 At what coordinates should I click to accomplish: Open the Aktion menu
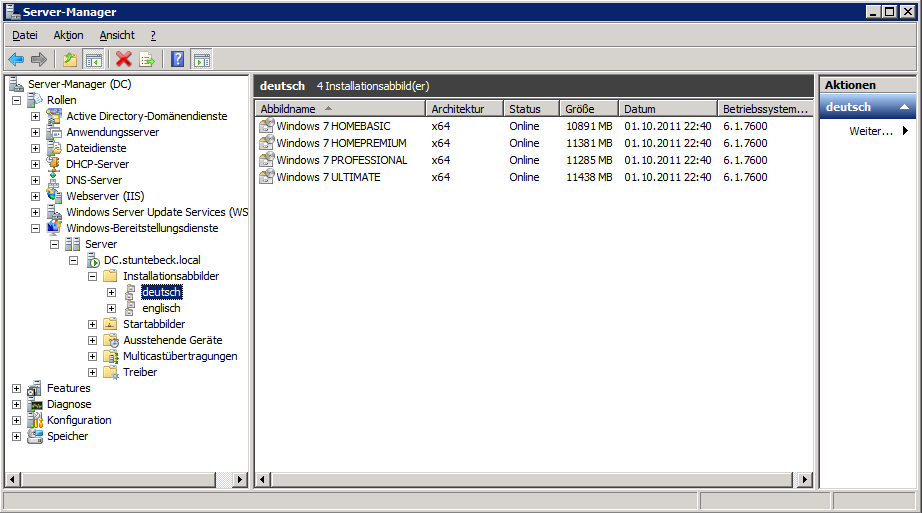(x=68, y=35)
